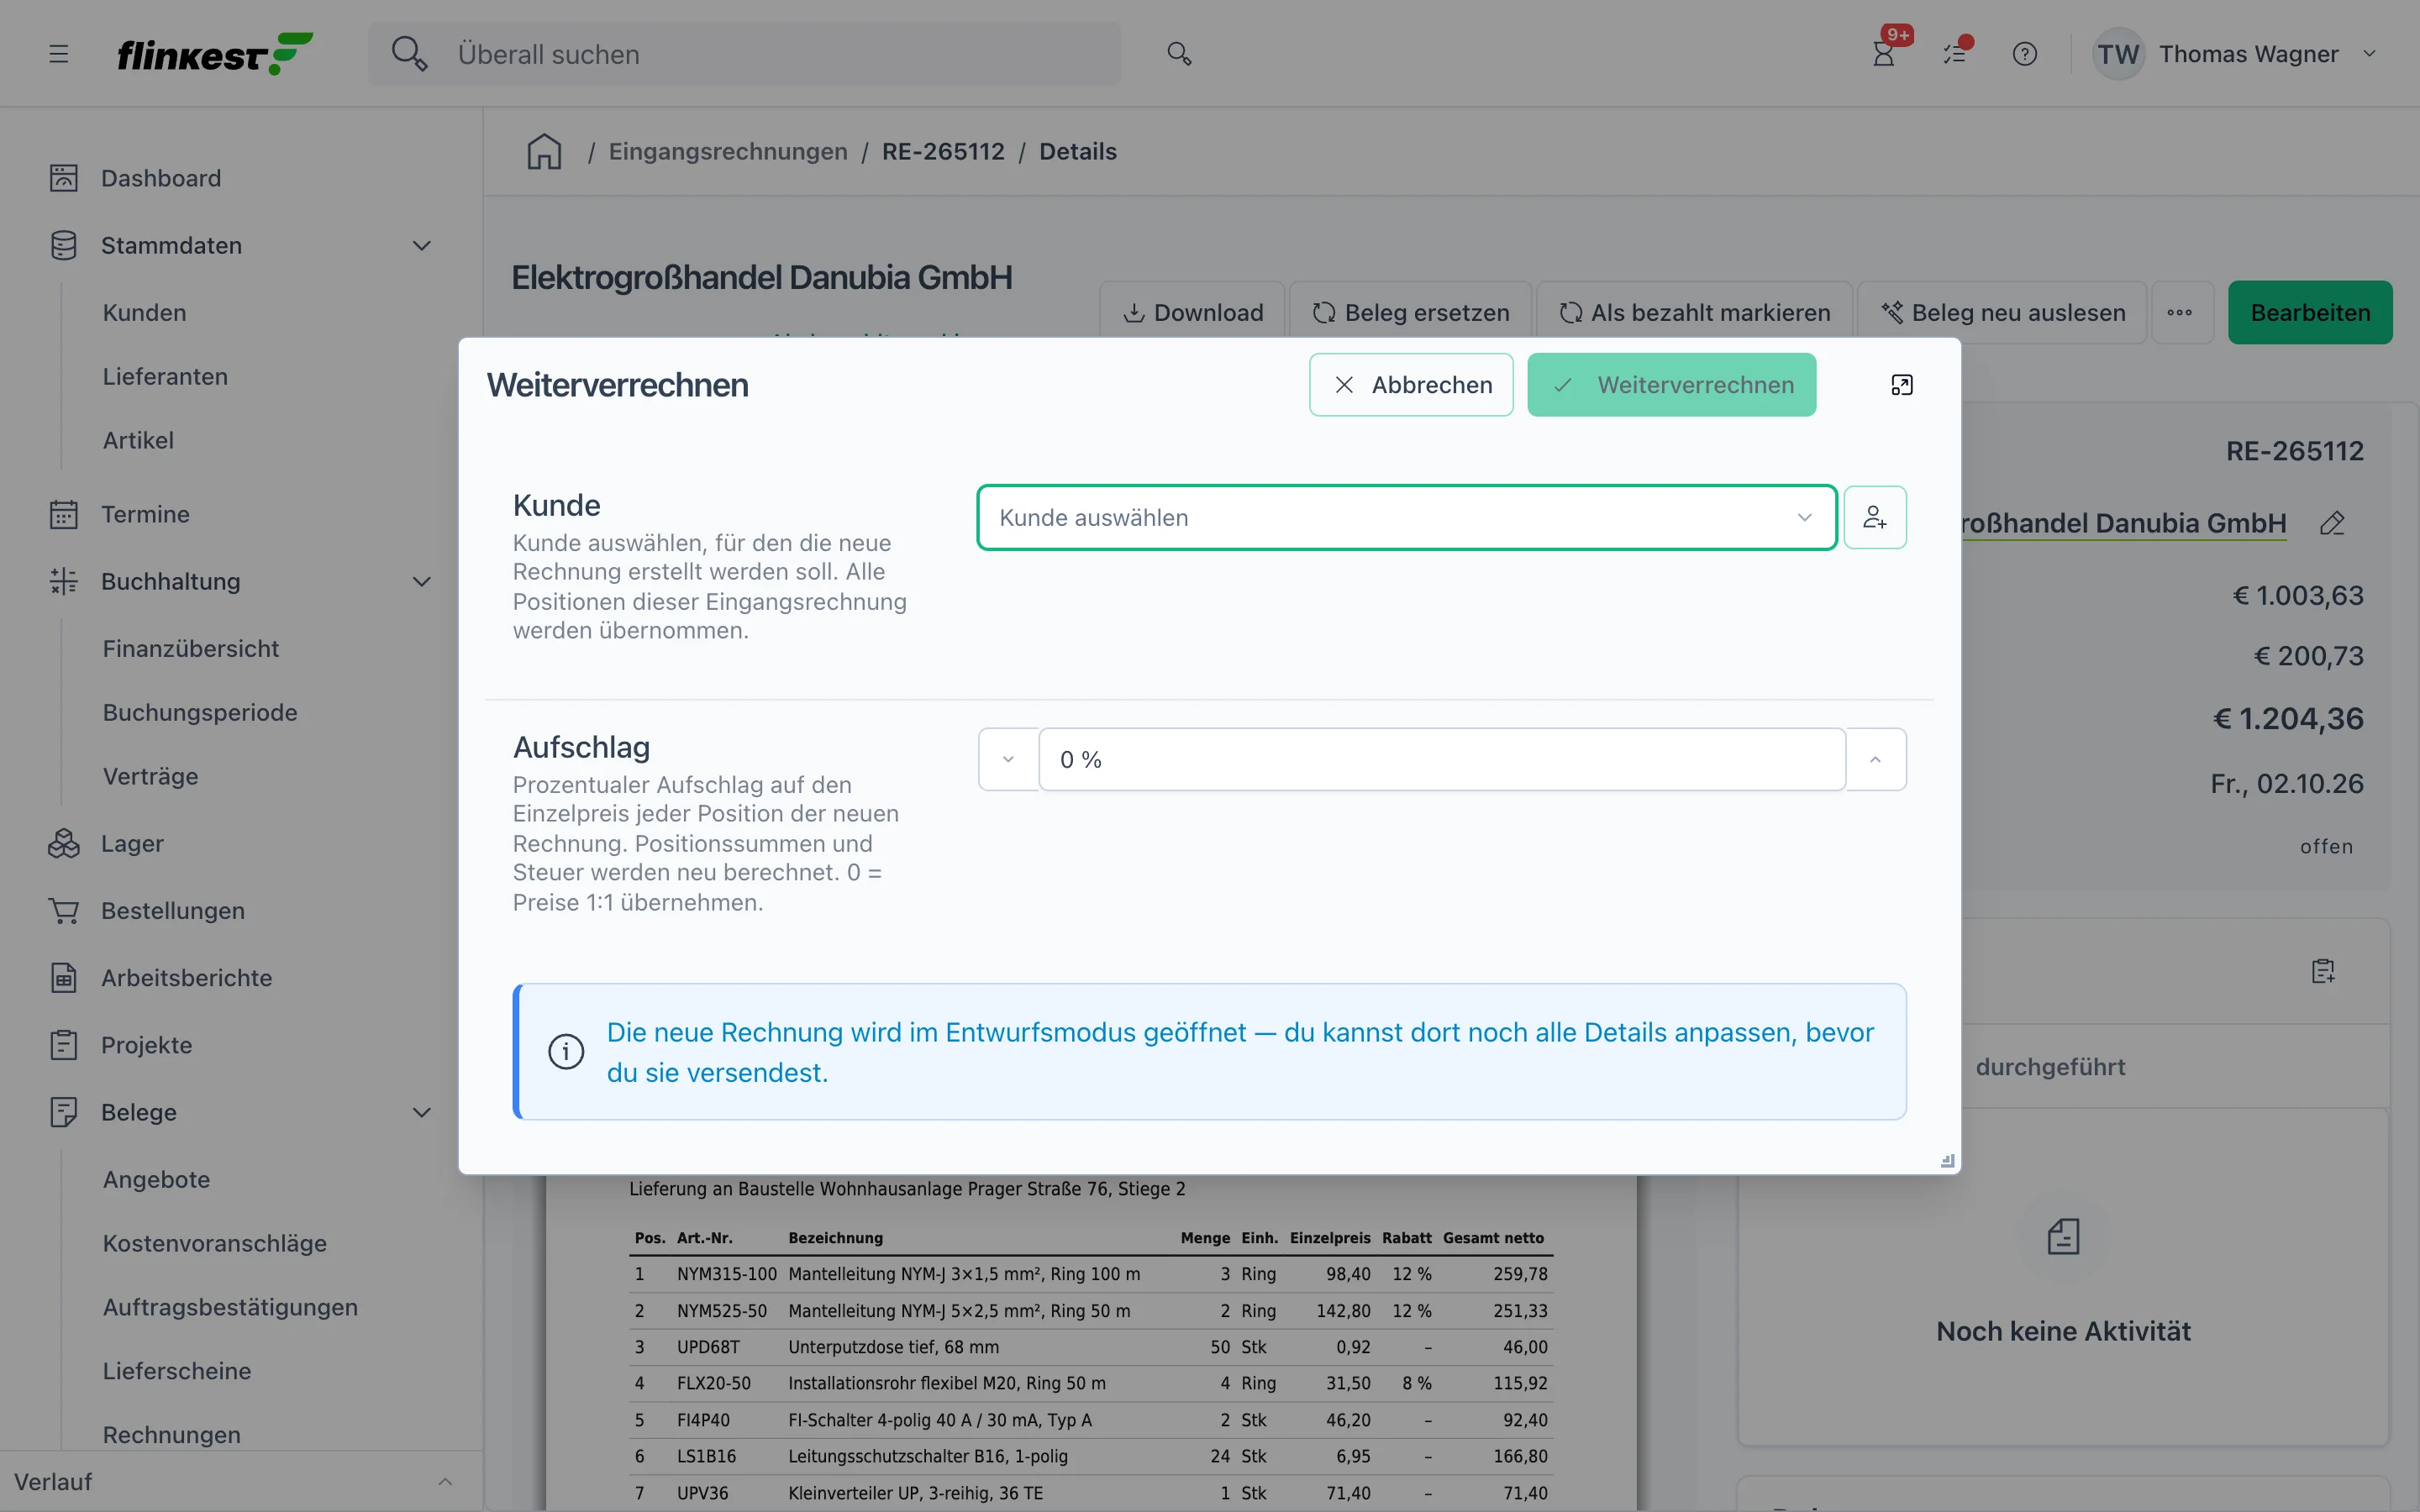Open Lieferanten under Stammdaten

tap(165, 377)
